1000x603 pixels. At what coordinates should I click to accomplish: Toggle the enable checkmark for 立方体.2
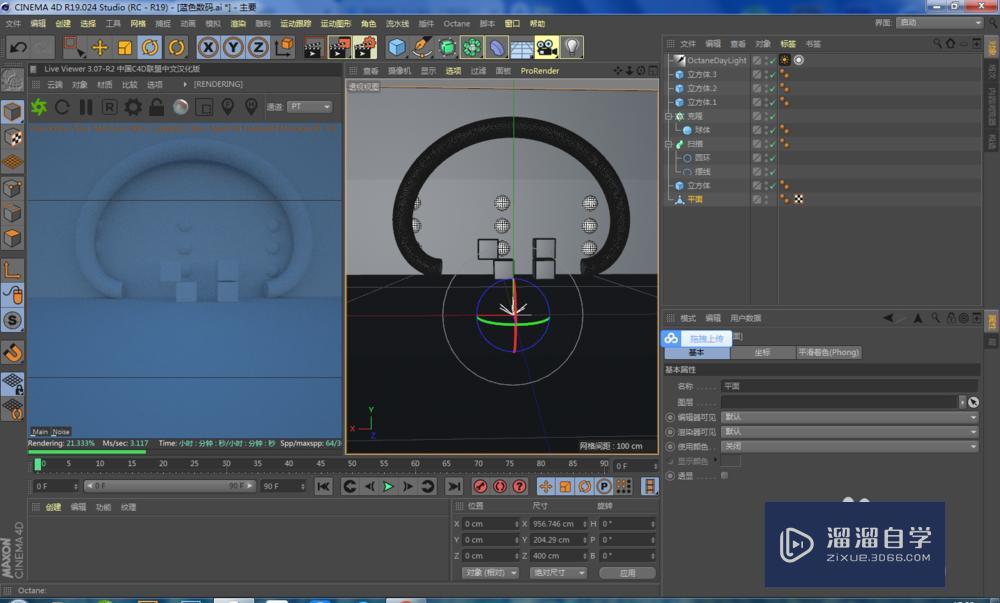coord(773,88)
